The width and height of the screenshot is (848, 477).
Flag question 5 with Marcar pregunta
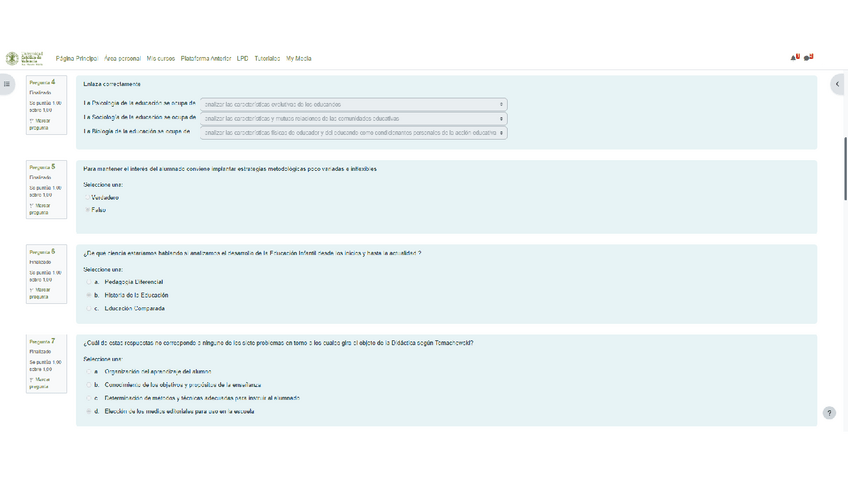(39, 209)
